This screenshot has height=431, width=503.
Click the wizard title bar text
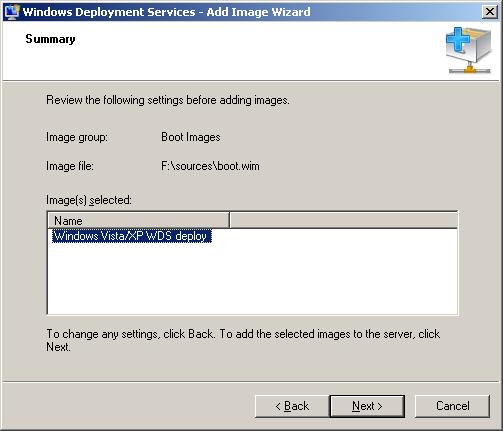166,12
